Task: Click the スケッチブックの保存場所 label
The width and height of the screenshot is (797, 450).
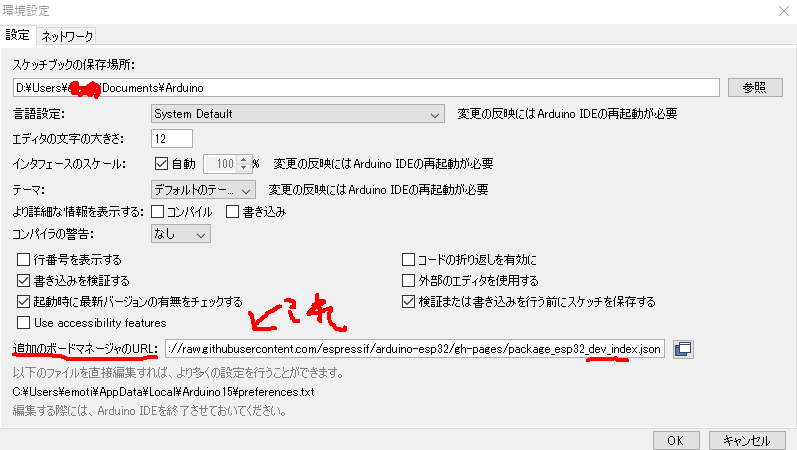Action: (x=73, y=65)
